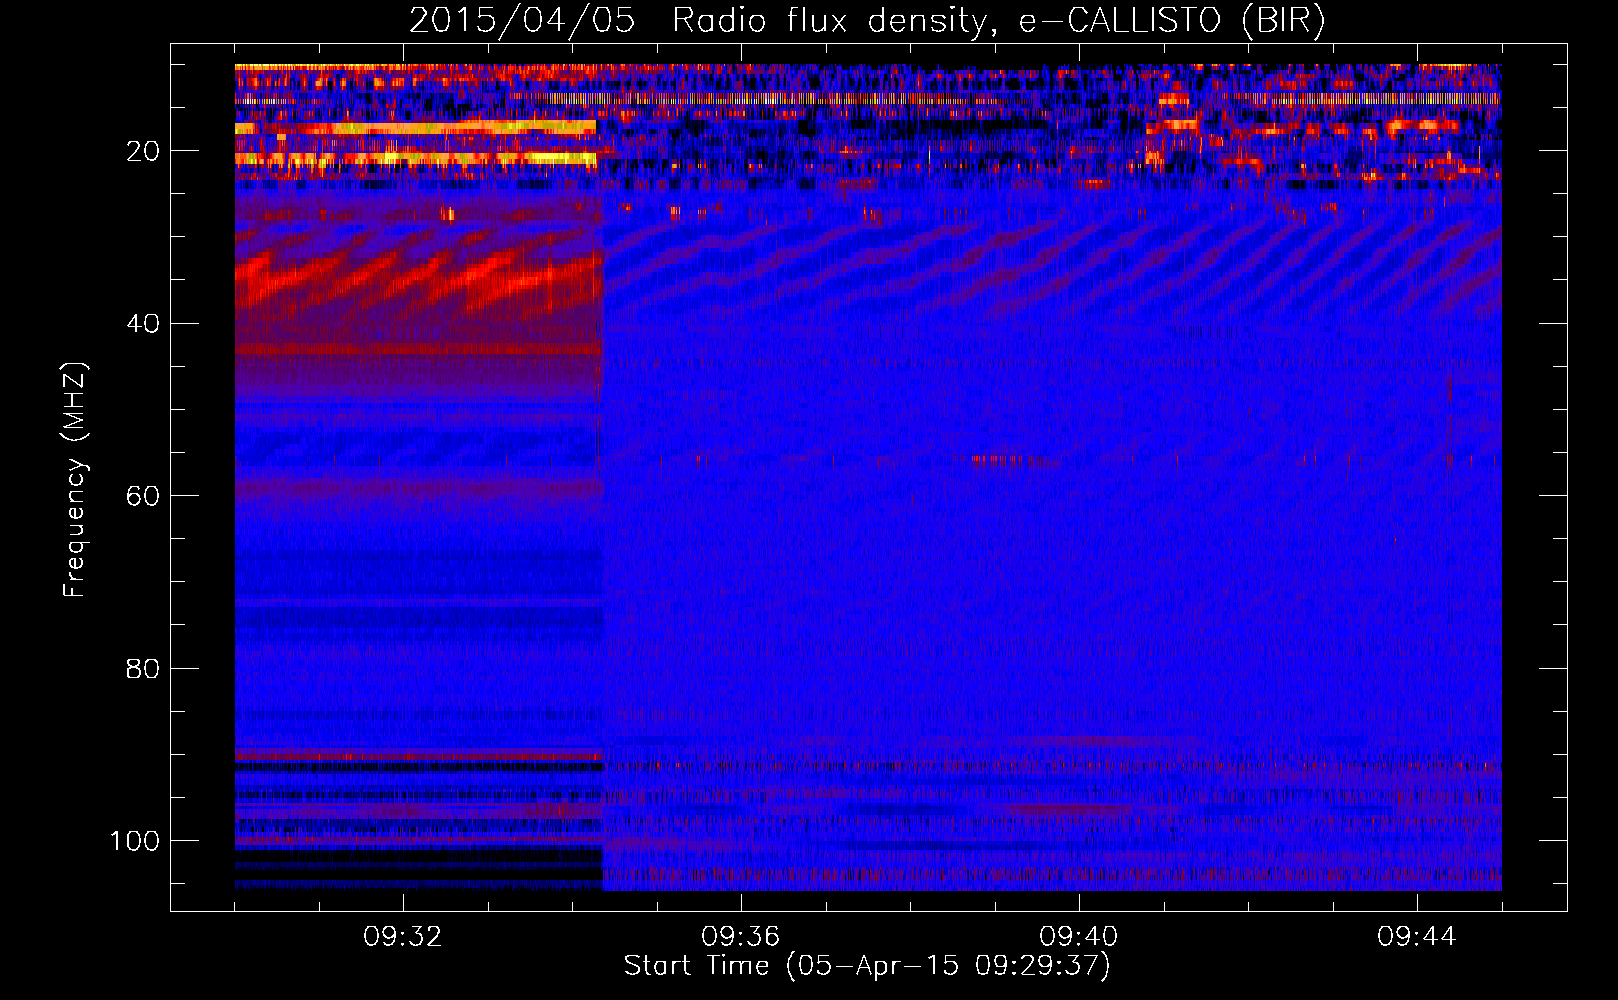Click the 60 MHz frequency tick label
The width and height of the screenshot is (1618, 1000).
click(143, 496)
